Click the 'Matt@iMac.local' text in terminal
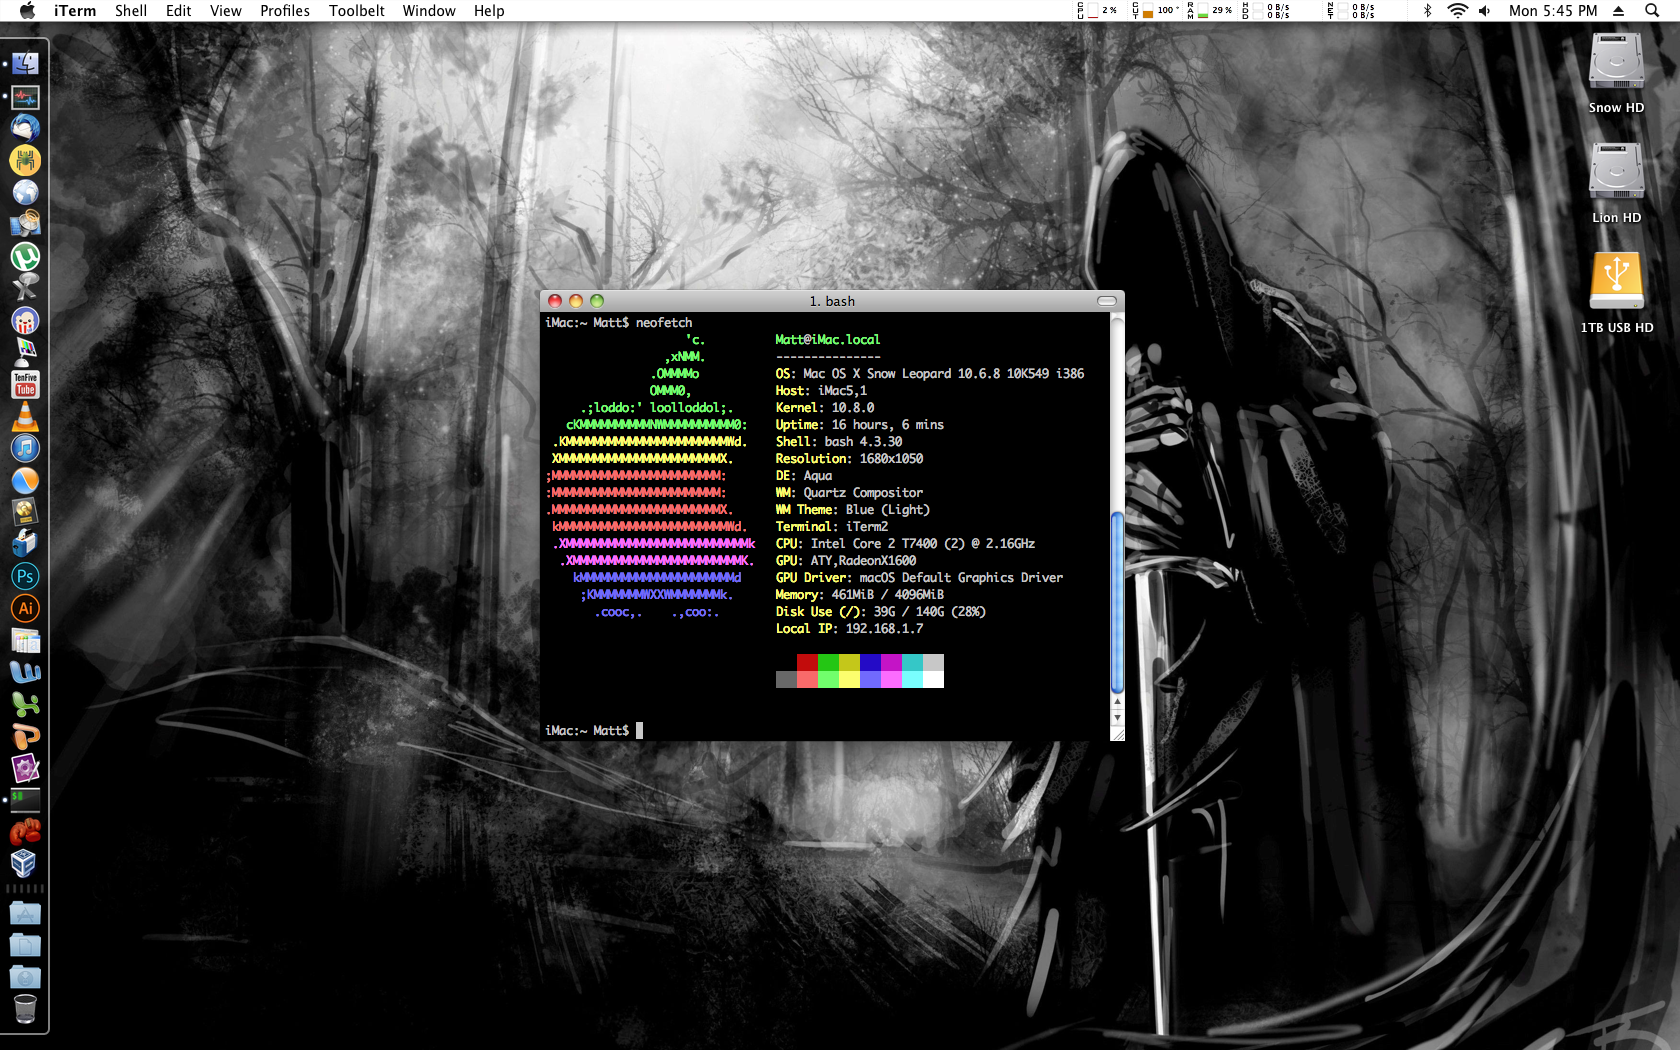Image resolution: width=1680 pixels, height=1050 pixels. pyautogui.click(x=828, y=340)
